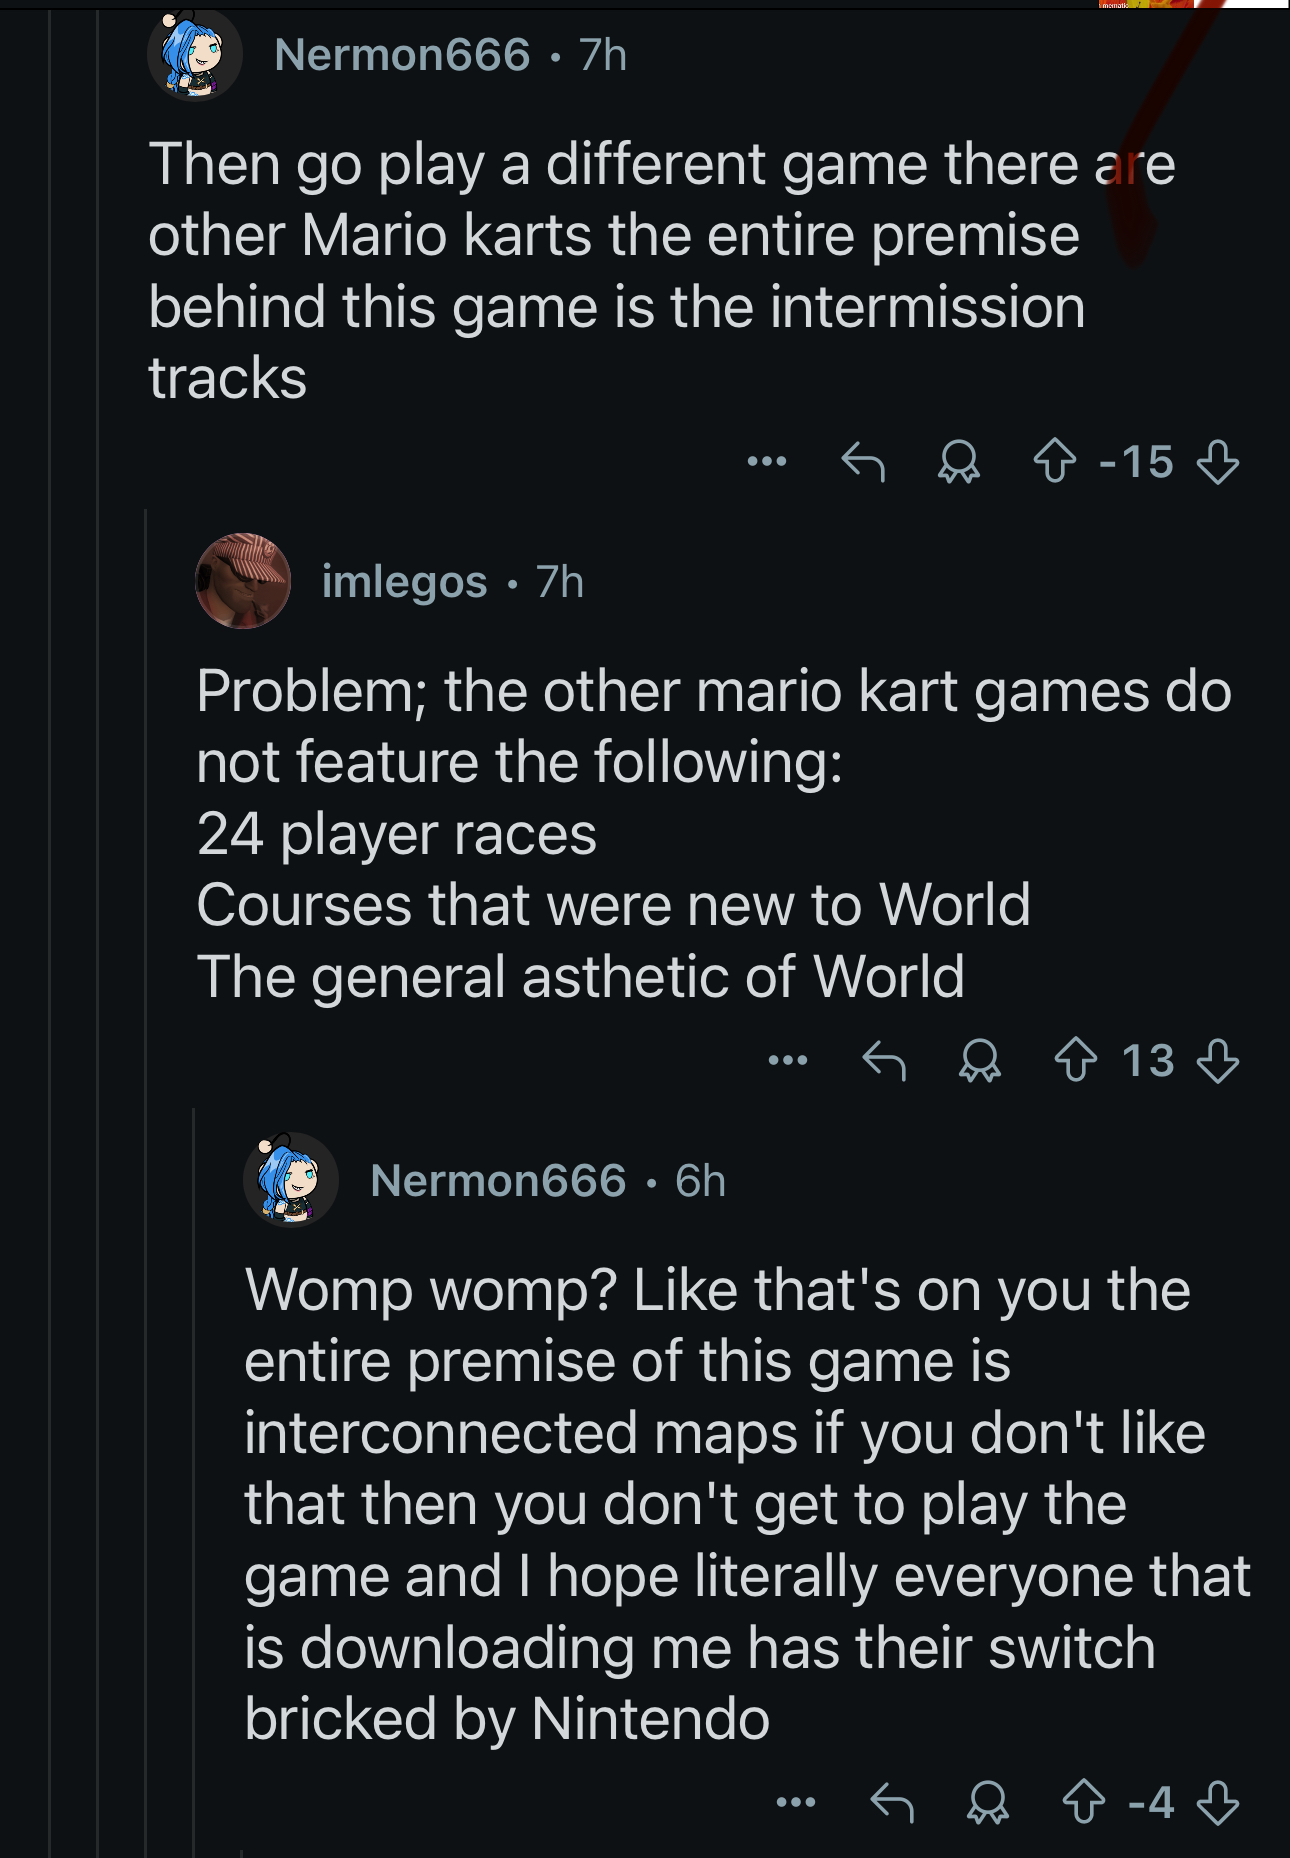Give an award to the -15 comment
1290x1858 pixels.
tap(959, 462)
